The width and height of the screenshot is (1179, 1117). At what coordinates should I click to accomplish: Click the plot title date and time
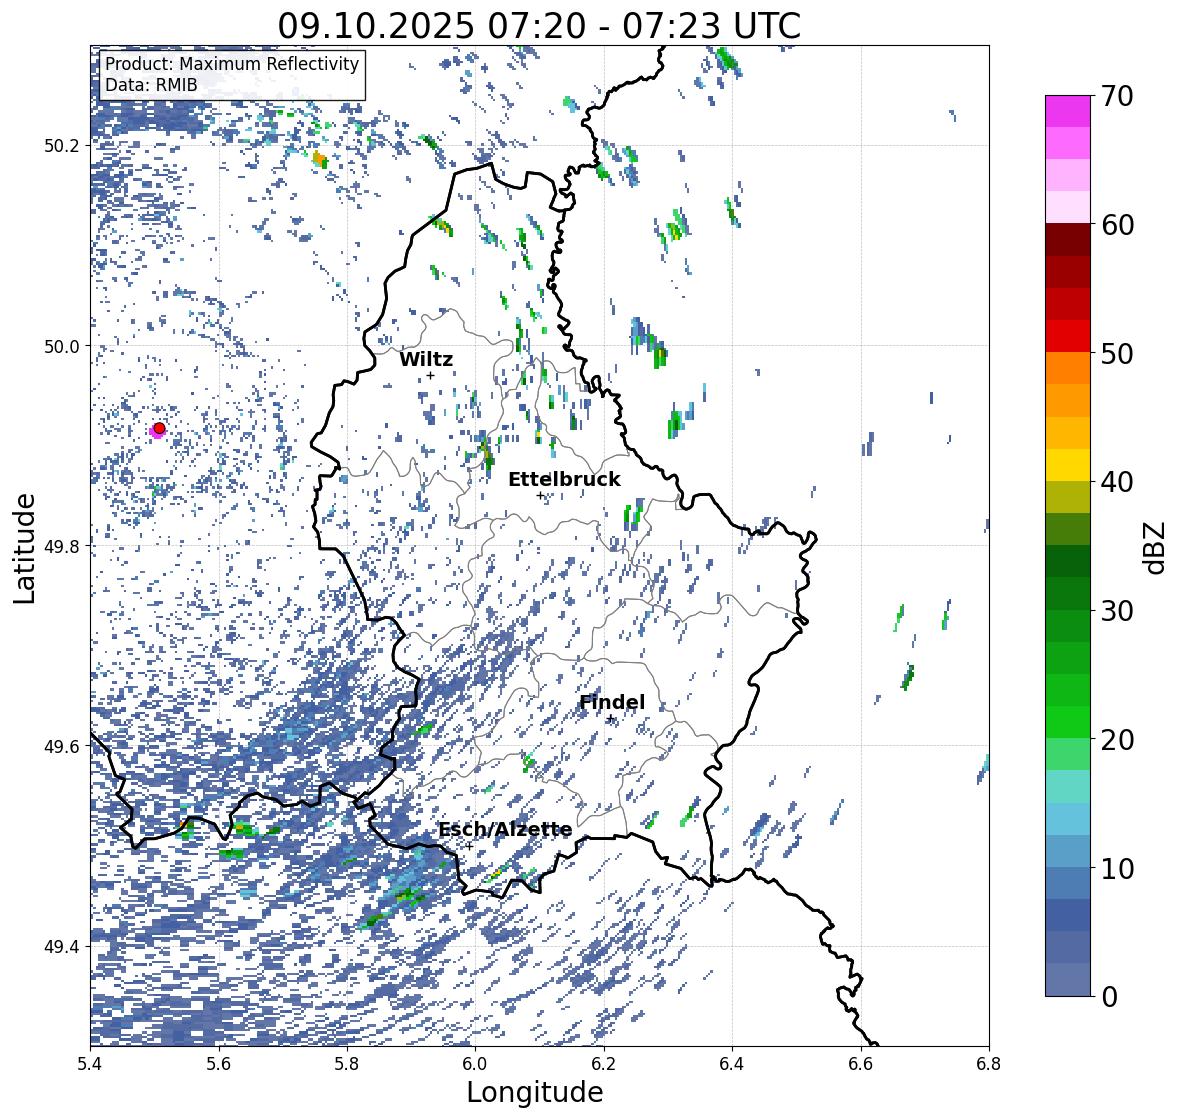(539, 26)
